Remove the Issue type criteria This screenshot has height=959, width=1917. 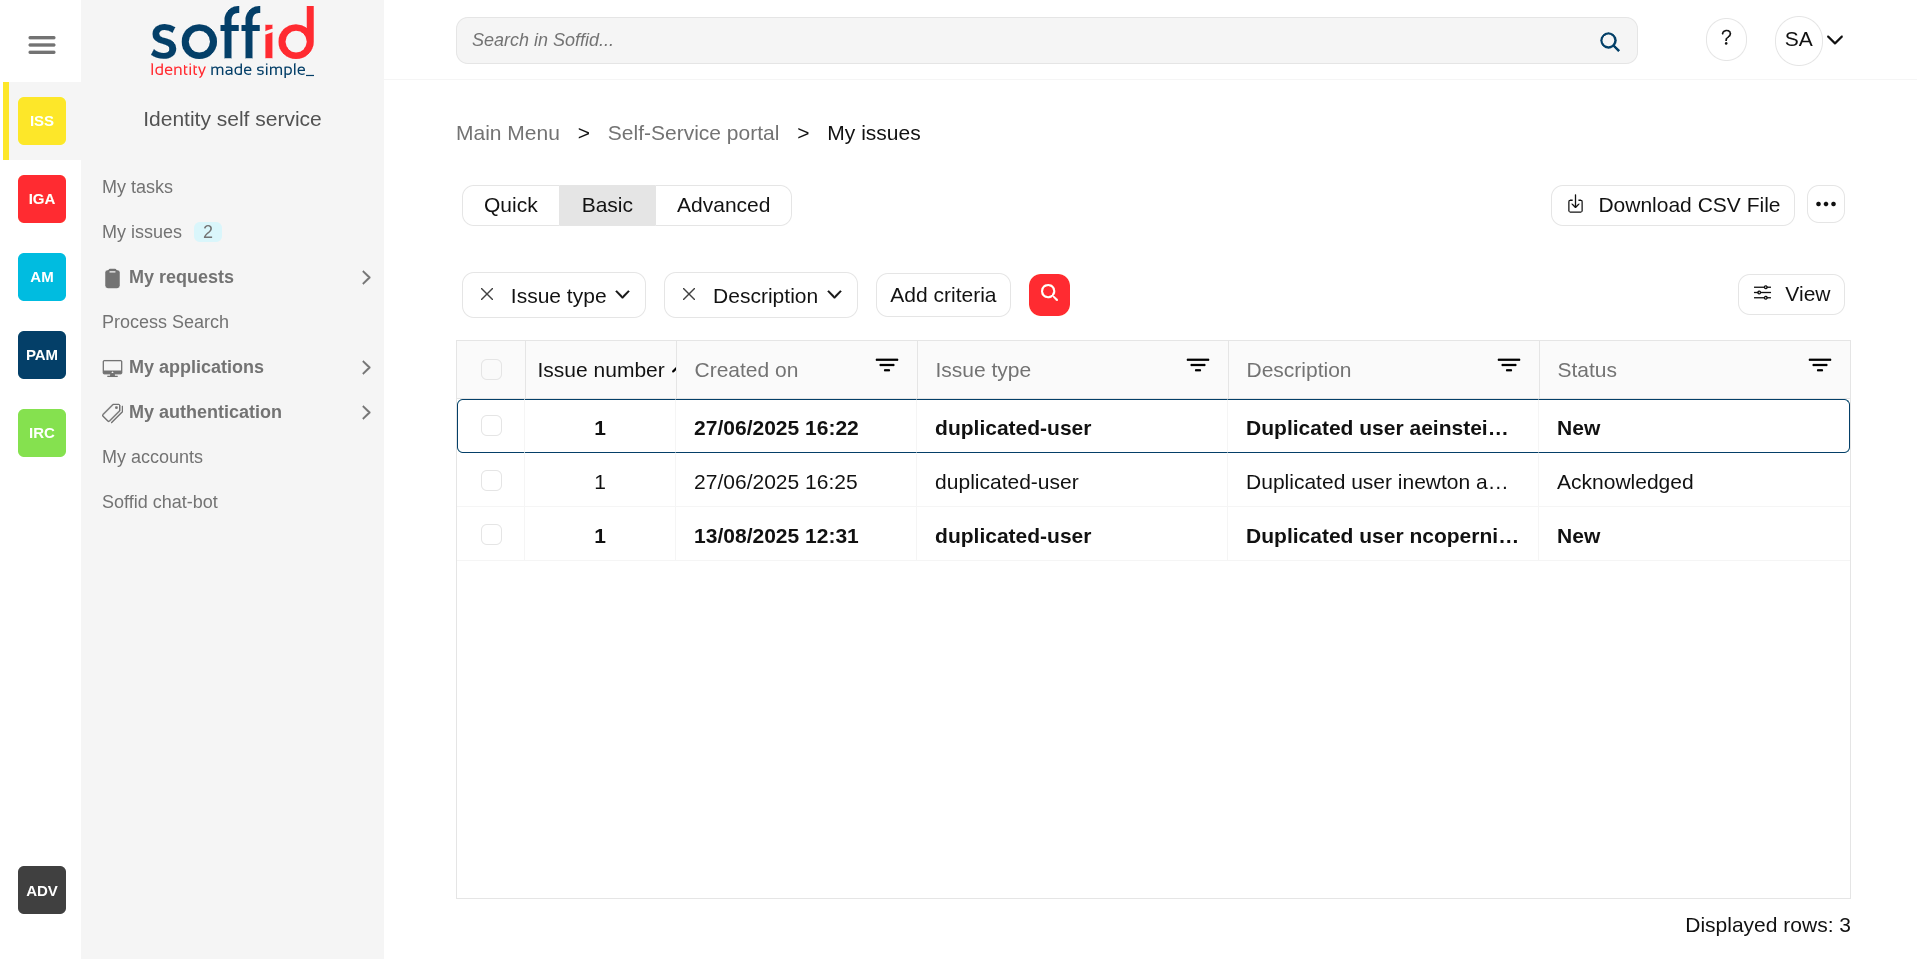(487, 295)
